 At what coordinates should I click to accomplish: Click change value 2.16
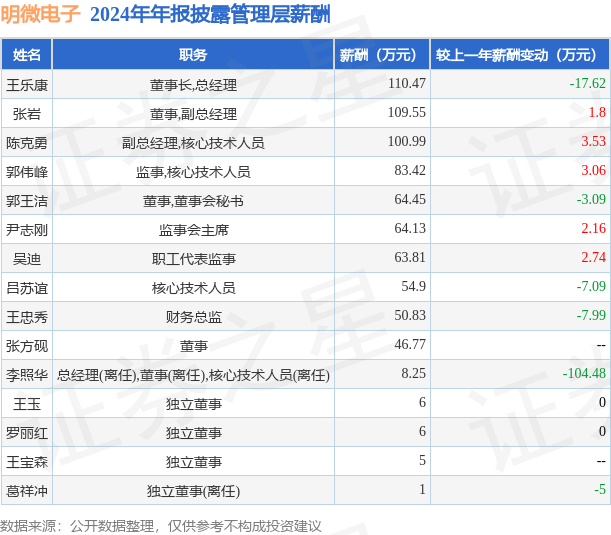tap(593, 228)
